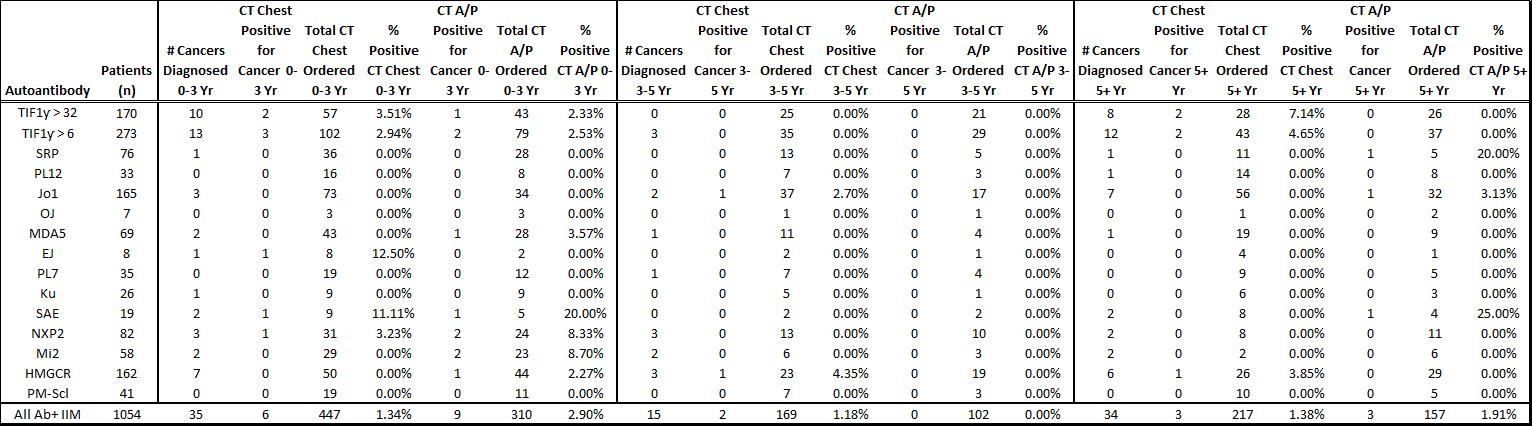The height and width of the screenshot is (426, 1532).
Task: Click the 12.50% cell in EJ row
Action: pos(393,253)
